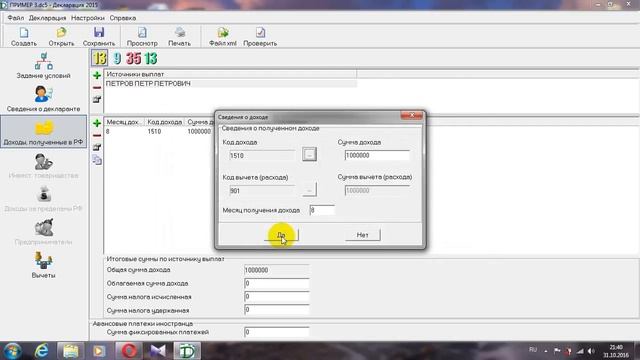640x360 pixels.
Task: Click the Открыть toolbar icon
Action: 61,36
